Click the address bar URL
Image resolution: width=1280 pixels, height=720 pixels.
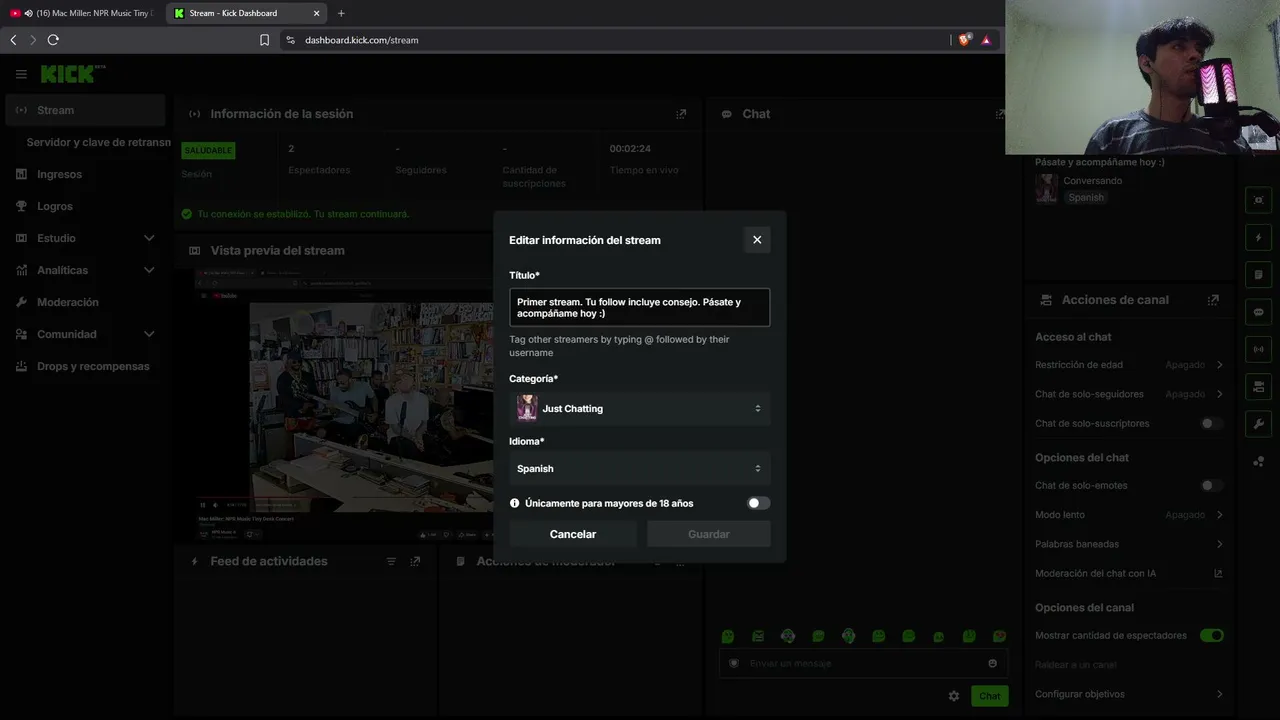(362, 40)
